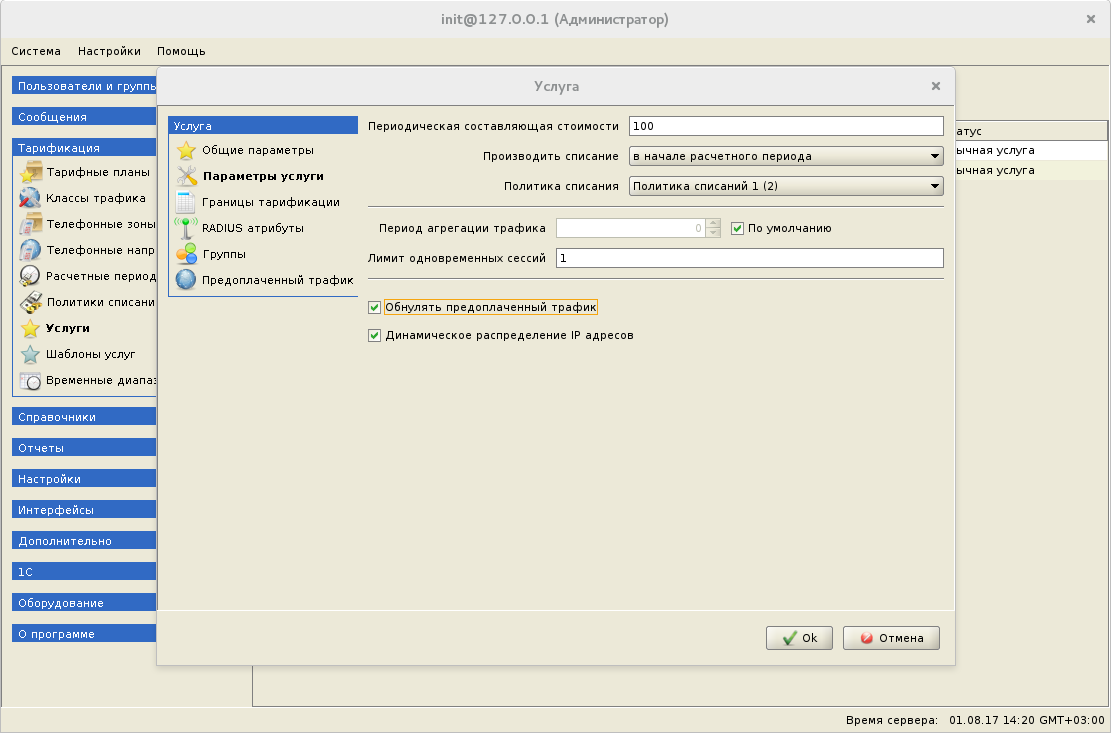Click the Группы people icon
The image size is (1111, 734).
pyautogui.click(x=185, y=254)
